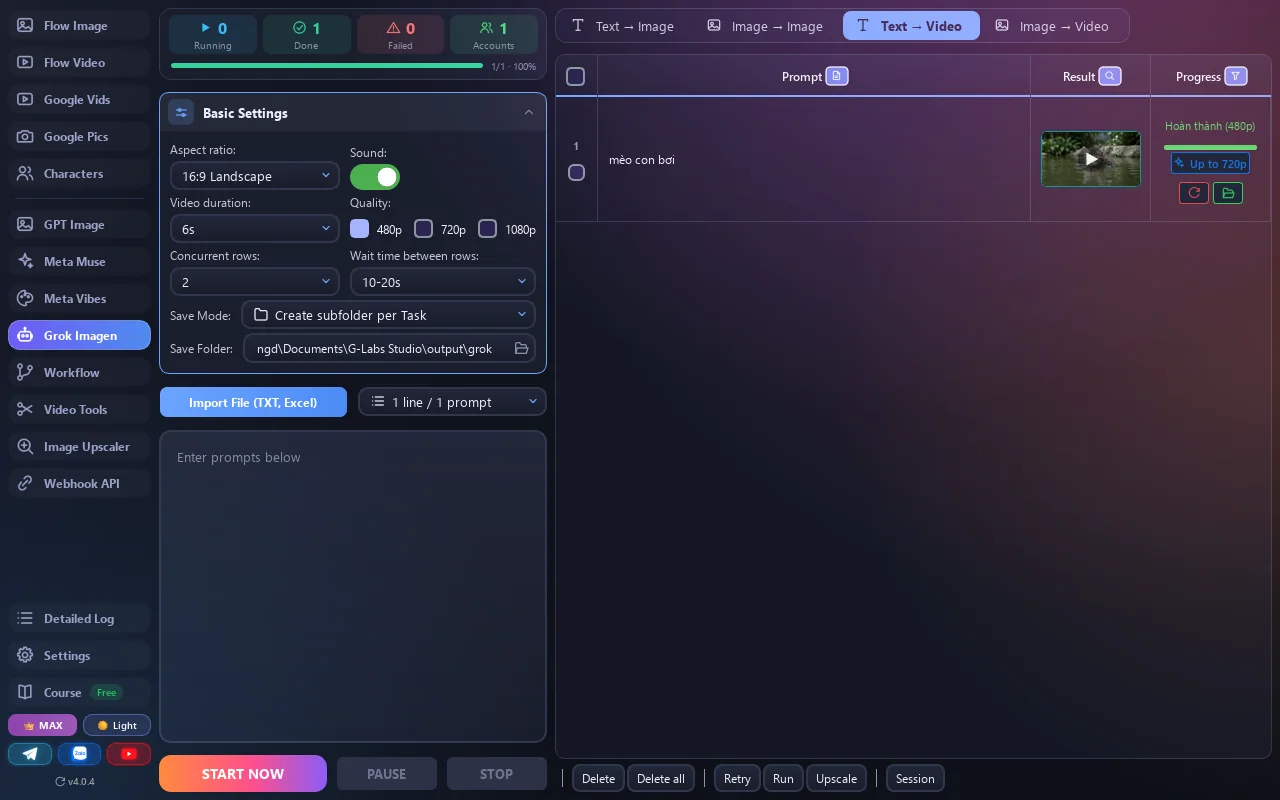Screen dimensions: 1280x800
Task: Collapse the Basic Settings panel
Action: pos(529,112)
